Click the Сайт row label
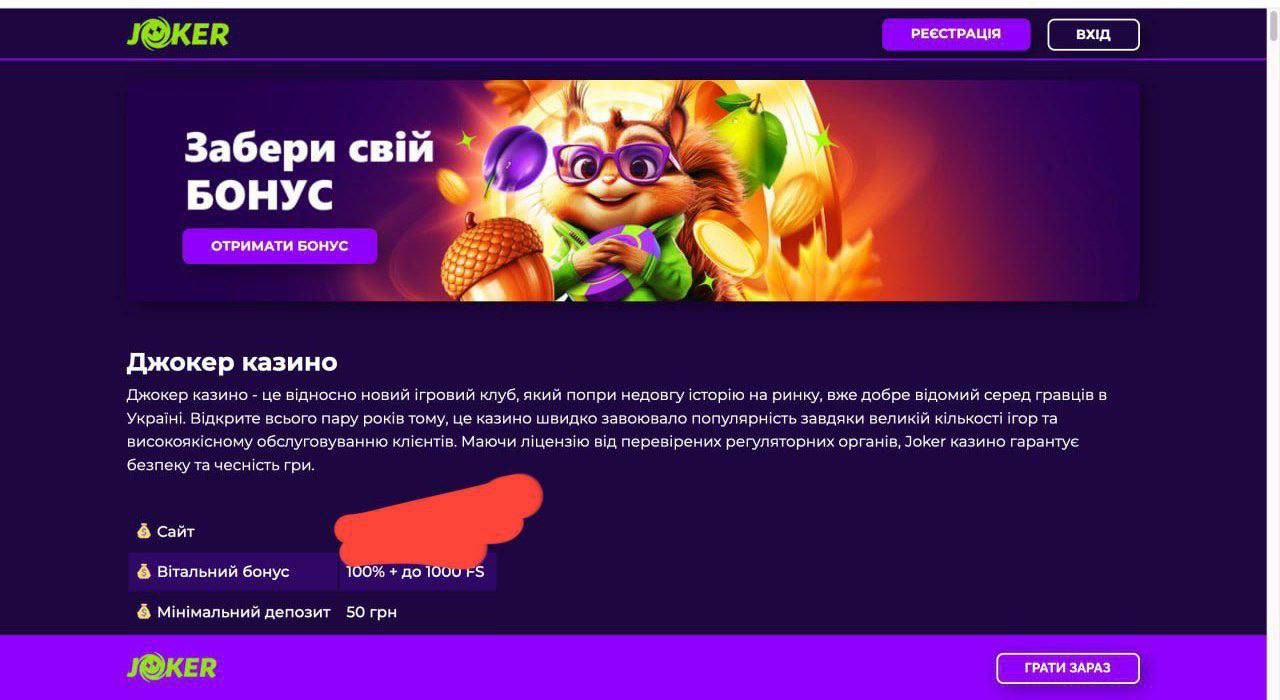Screen dimensions: 1280x700 click(x=175, y=531)
